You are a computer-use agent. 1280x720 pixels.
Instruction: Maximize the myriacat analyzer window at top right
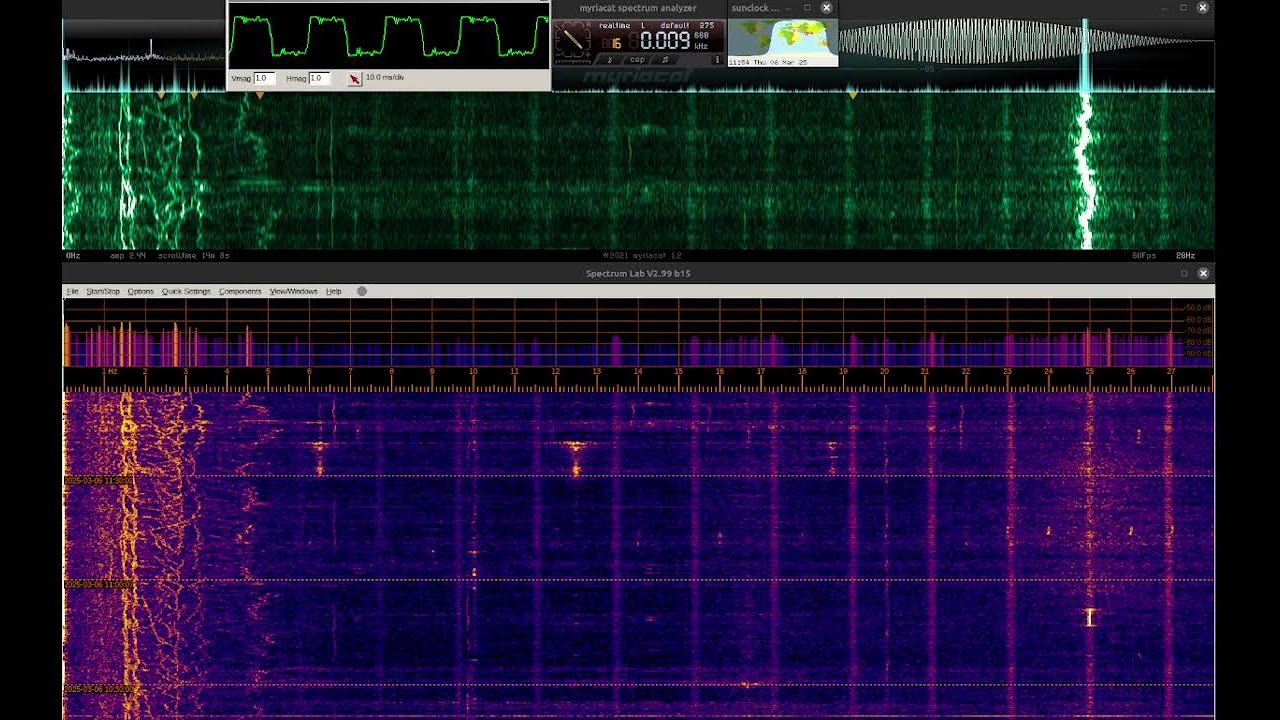pos(1183,8)
